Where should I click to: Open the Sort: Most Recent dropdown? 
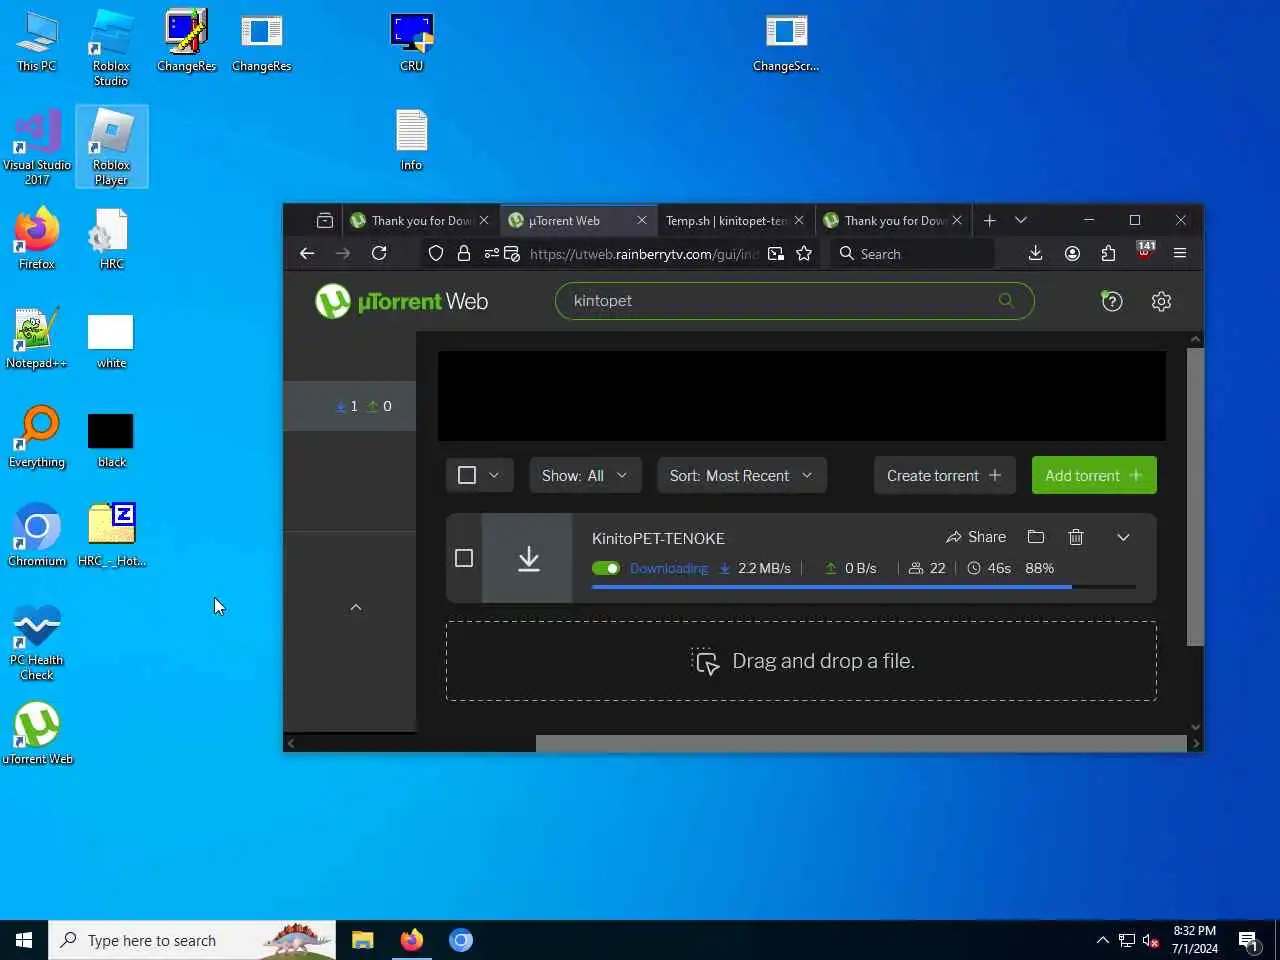742,475
